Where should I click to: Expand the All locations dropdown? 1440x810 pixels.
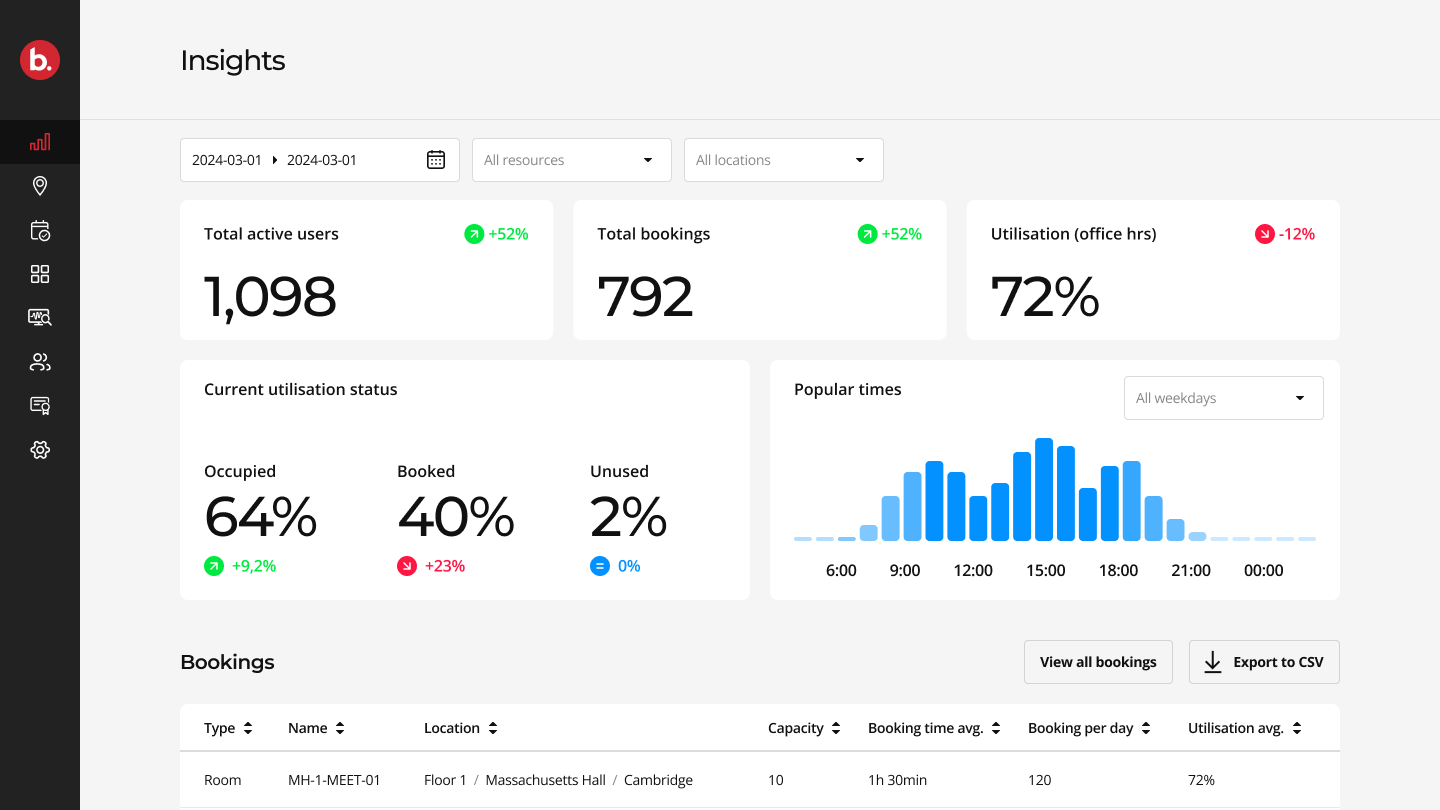[783, 159]
